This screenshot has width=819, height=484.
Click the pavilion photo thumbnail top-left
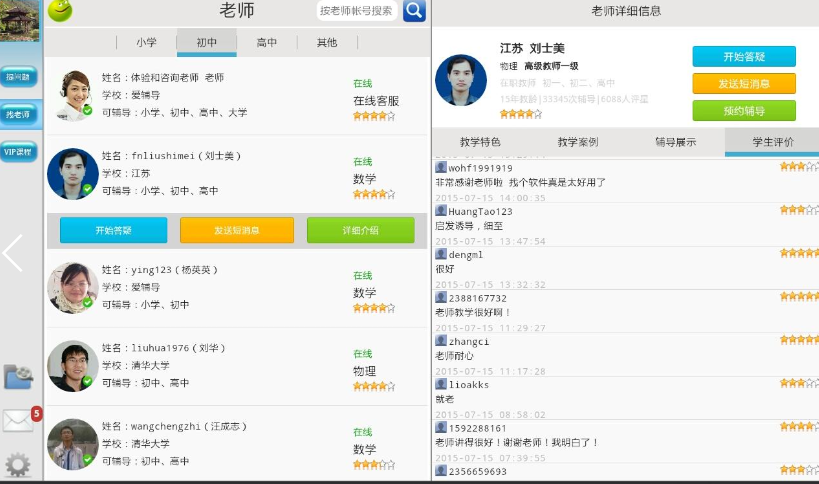tap(19, 20)
